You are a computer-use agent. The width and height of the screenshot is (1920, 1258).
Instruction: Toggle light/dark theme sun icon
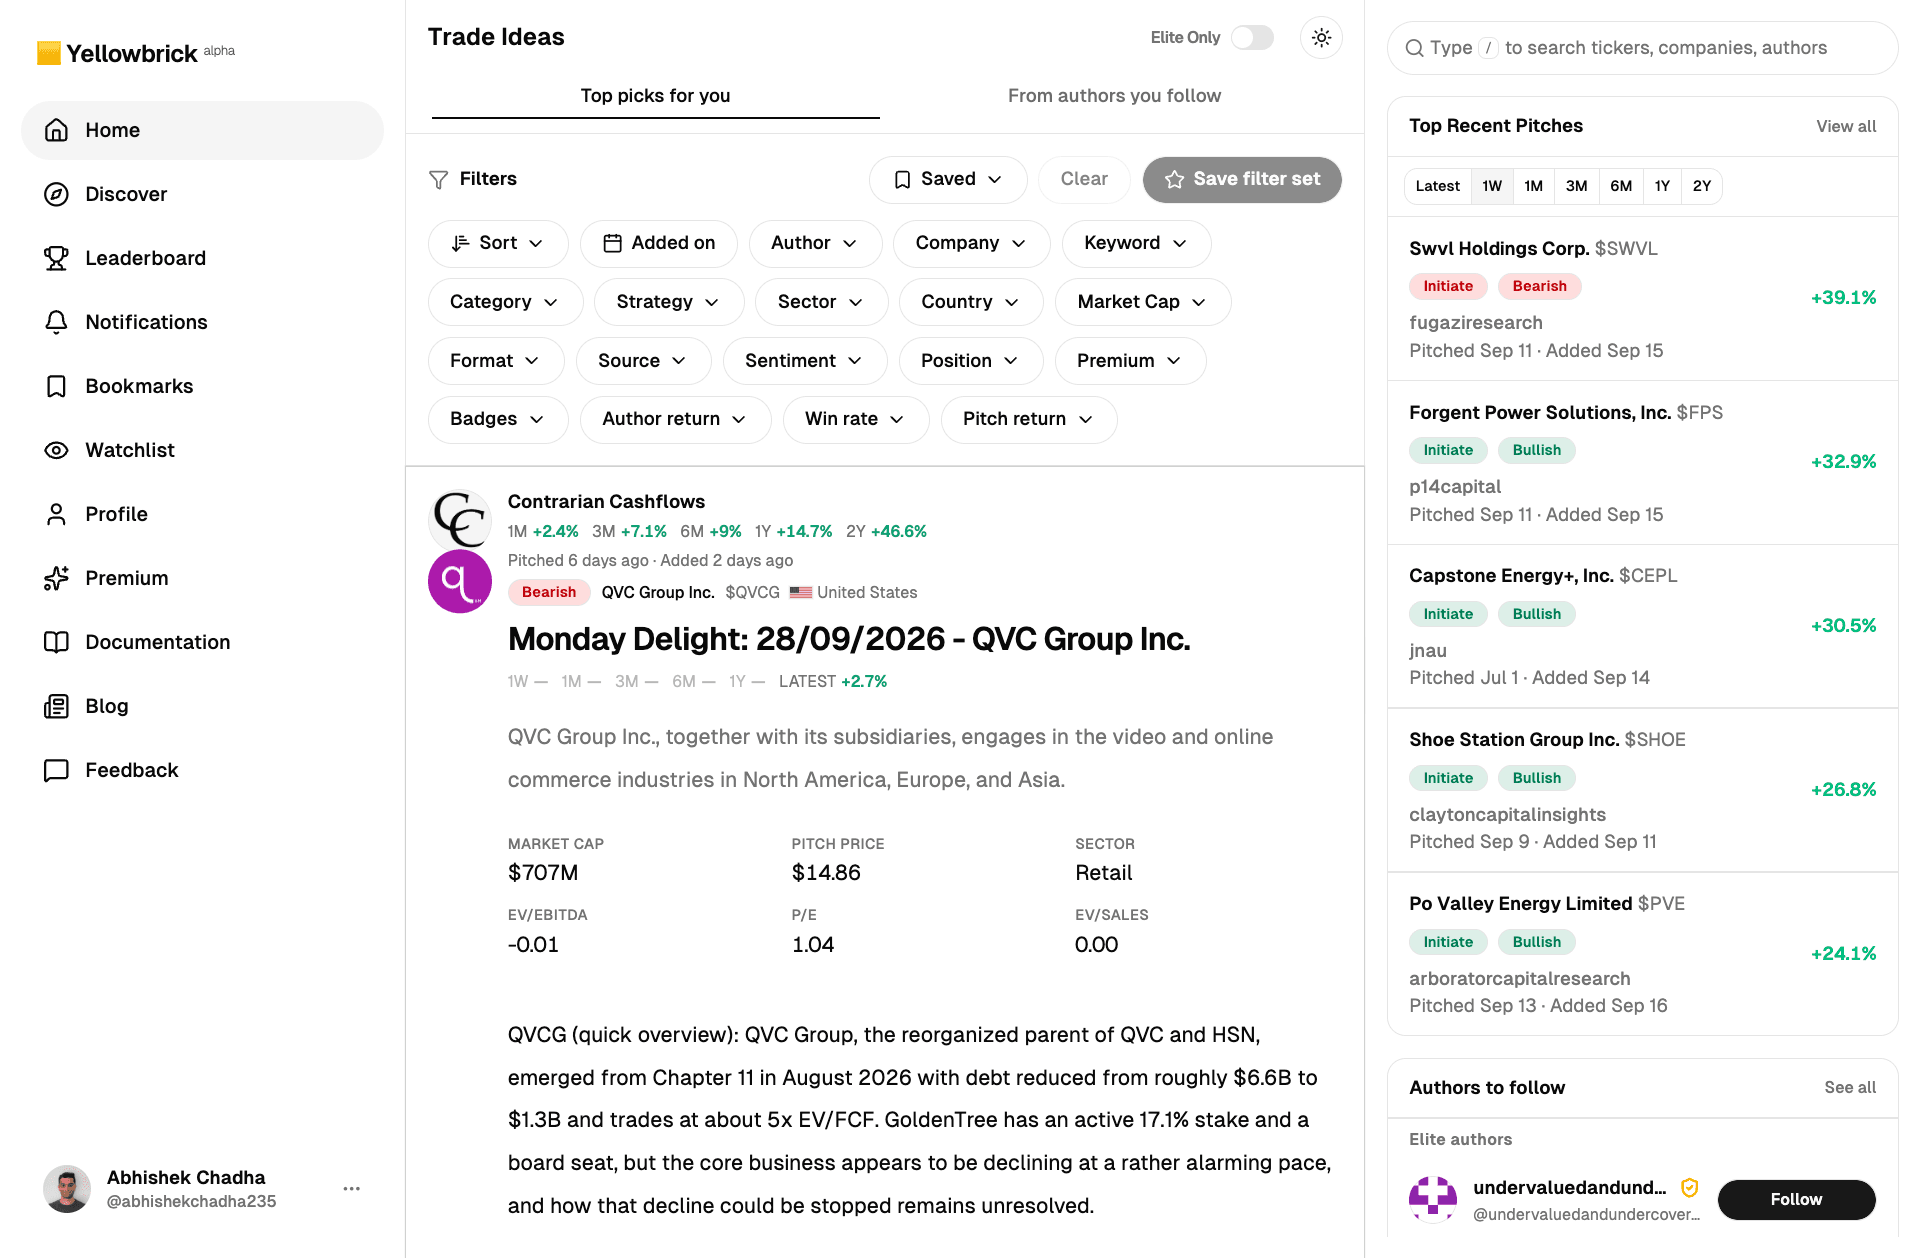1321,38
